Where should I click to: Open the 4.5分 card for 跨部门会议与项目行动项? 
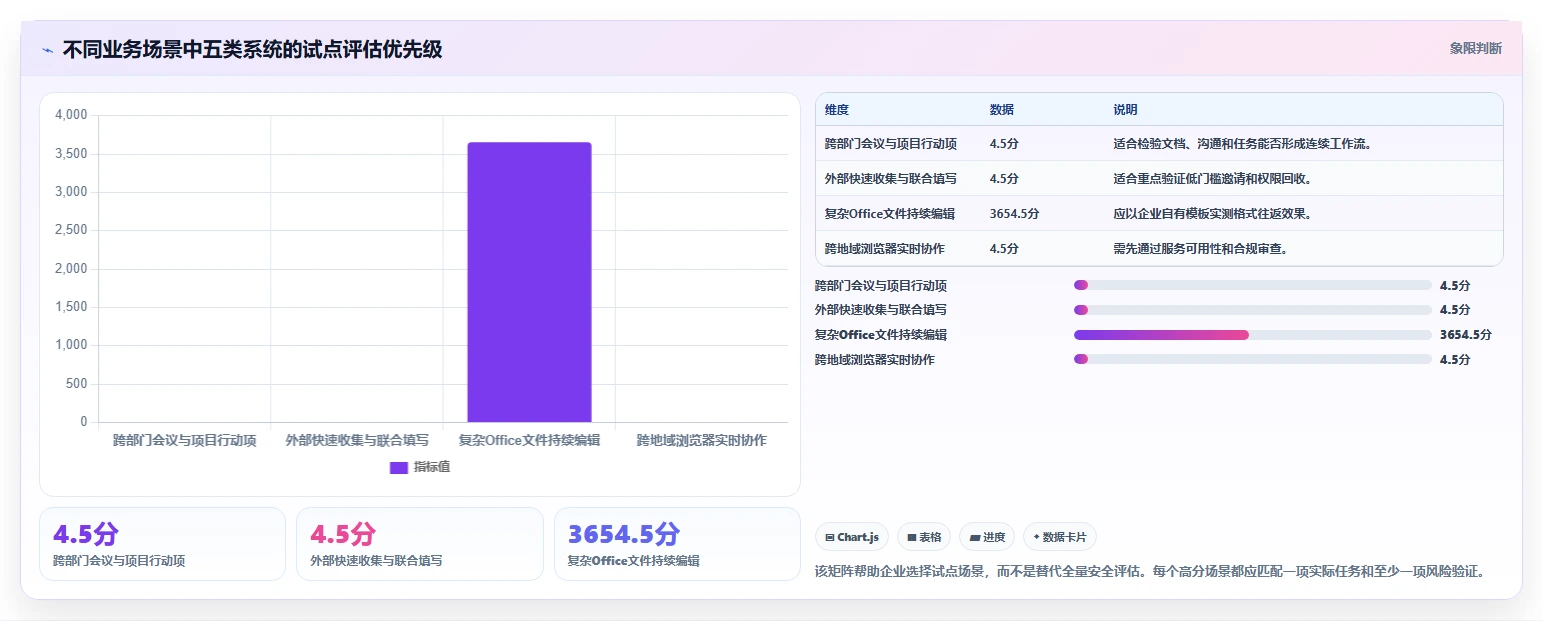162,544
